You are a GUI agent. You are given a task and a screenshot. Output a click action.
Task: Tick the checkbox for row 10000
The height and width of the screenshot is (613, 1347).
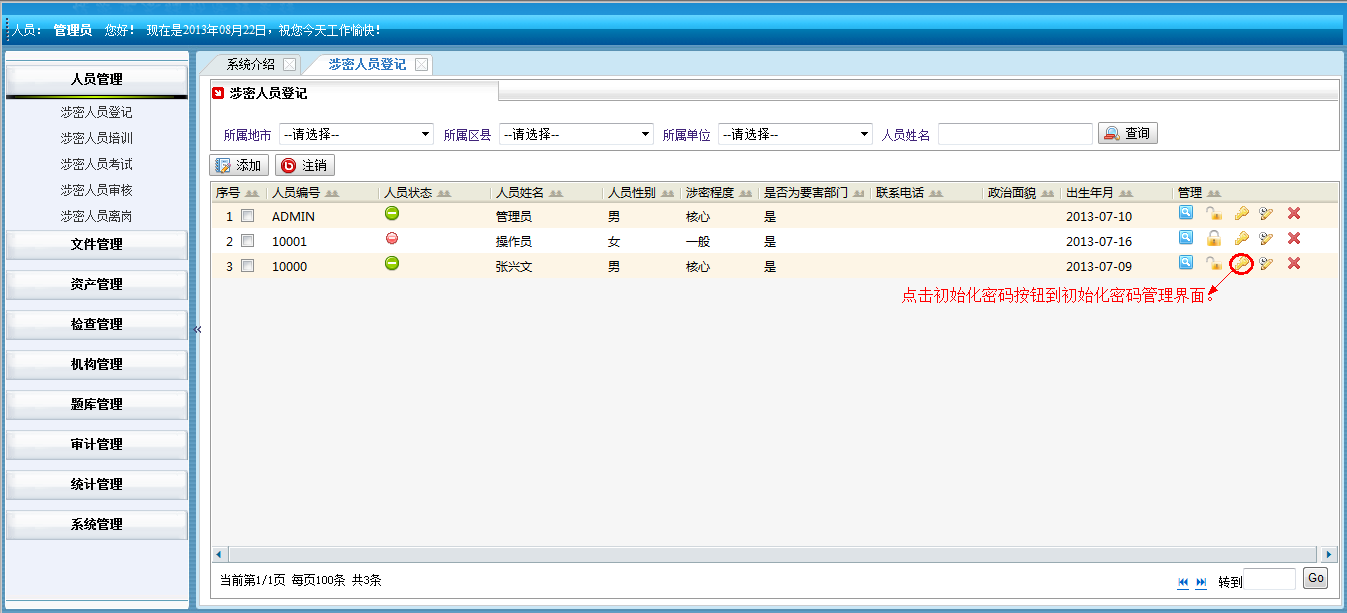247,266
